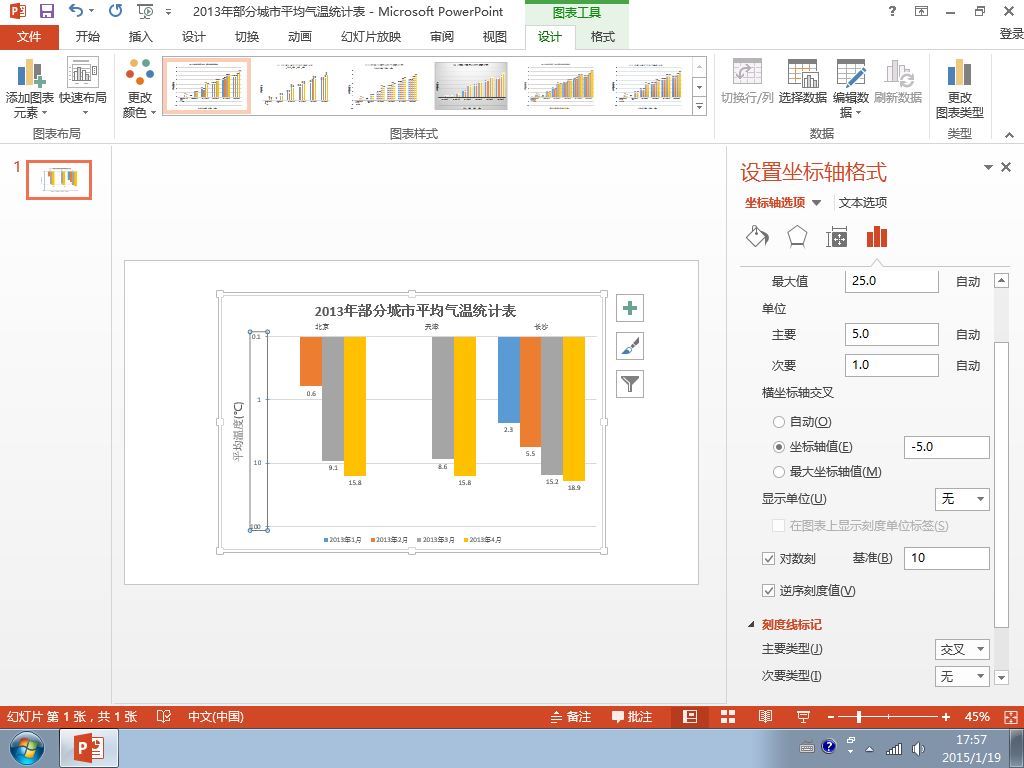Open the File tab

pyautogui.click(x=29, y=37)
